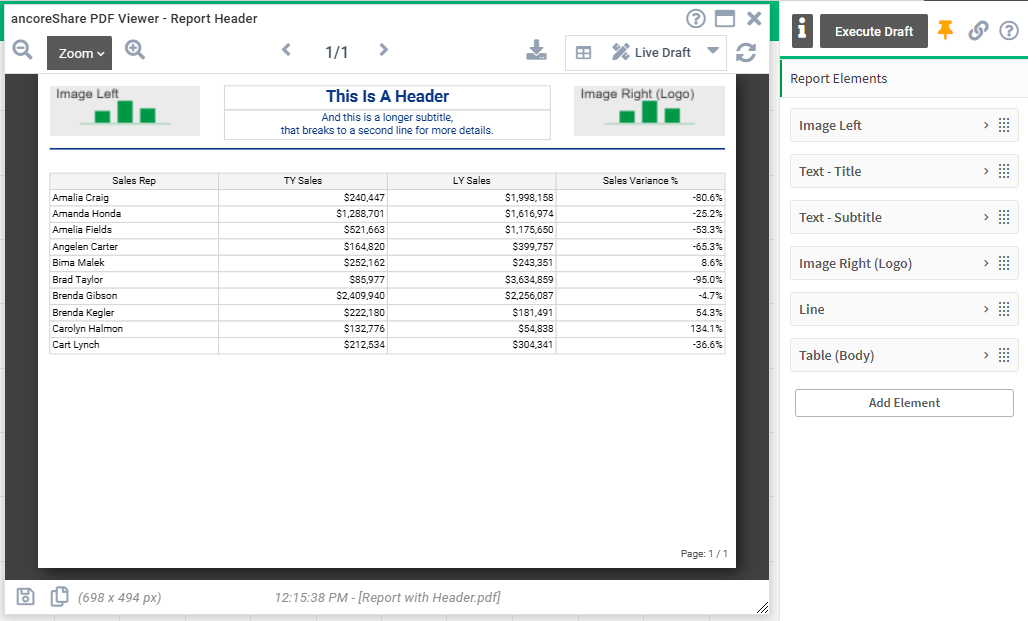Image resolution: width=1028 pixels, height=621 pixels.
Task: Go to the next PDF page
Action: [x=384, y=50]
